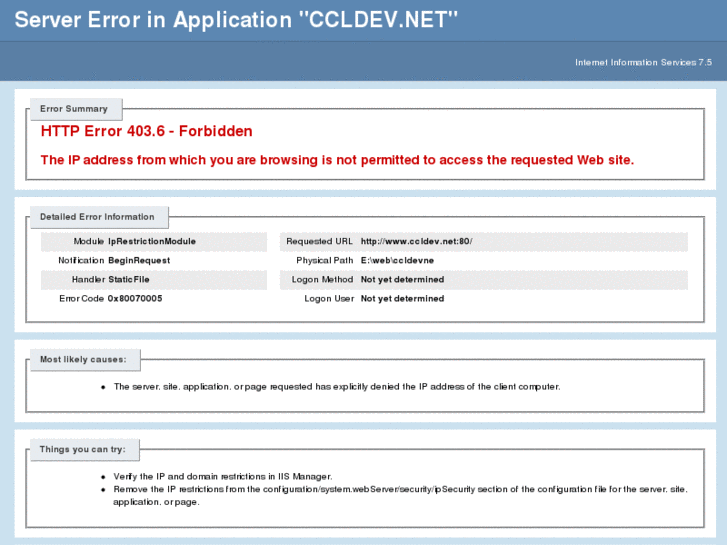727x545 pixels.
Task: Select the Error Summary section label
Action: point(74,109)
